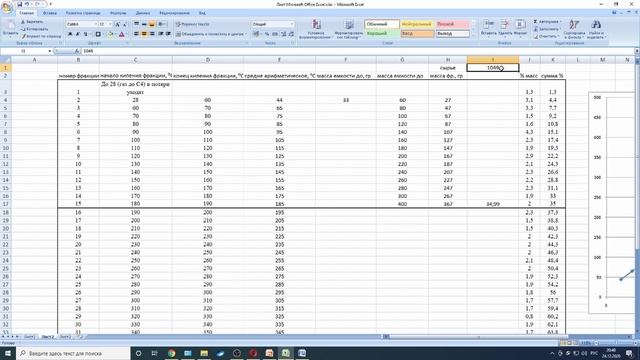
Task: Open Delete cells (Удалить) dropdown
Action: pos(505,29)
